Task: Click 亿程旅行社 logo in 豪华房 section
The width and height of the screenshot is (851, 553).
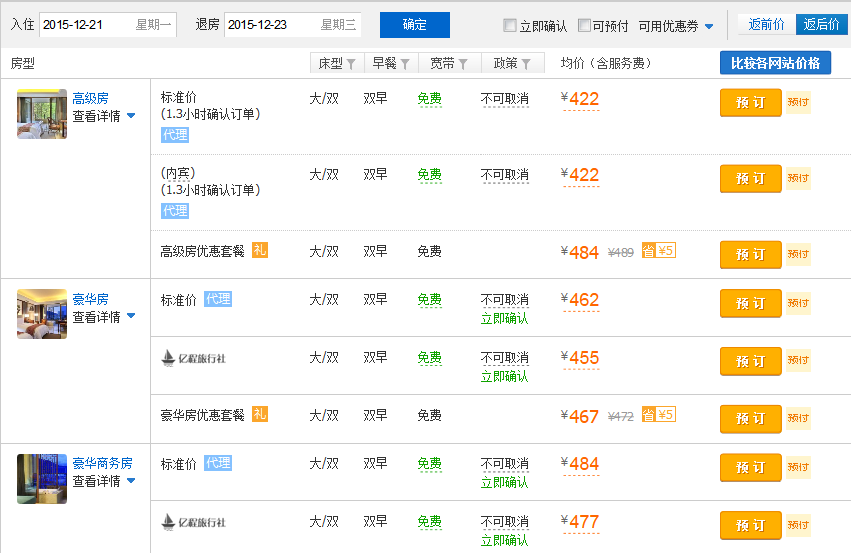Action: tap(194, 357)
